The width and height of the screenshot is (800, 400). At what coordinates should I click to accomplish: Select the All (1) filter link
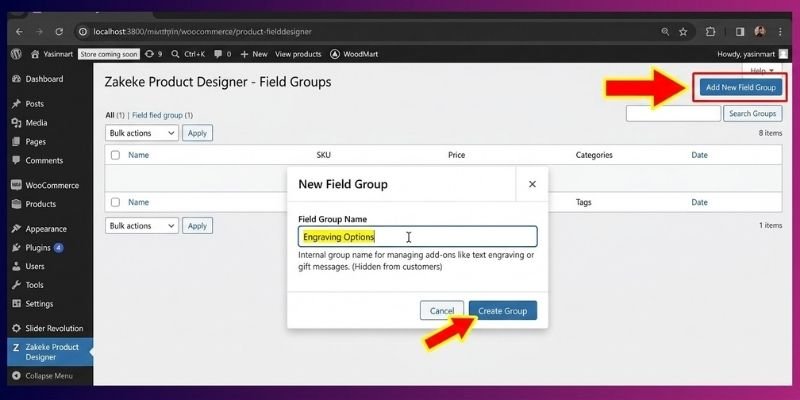click(x=115, y=115)
